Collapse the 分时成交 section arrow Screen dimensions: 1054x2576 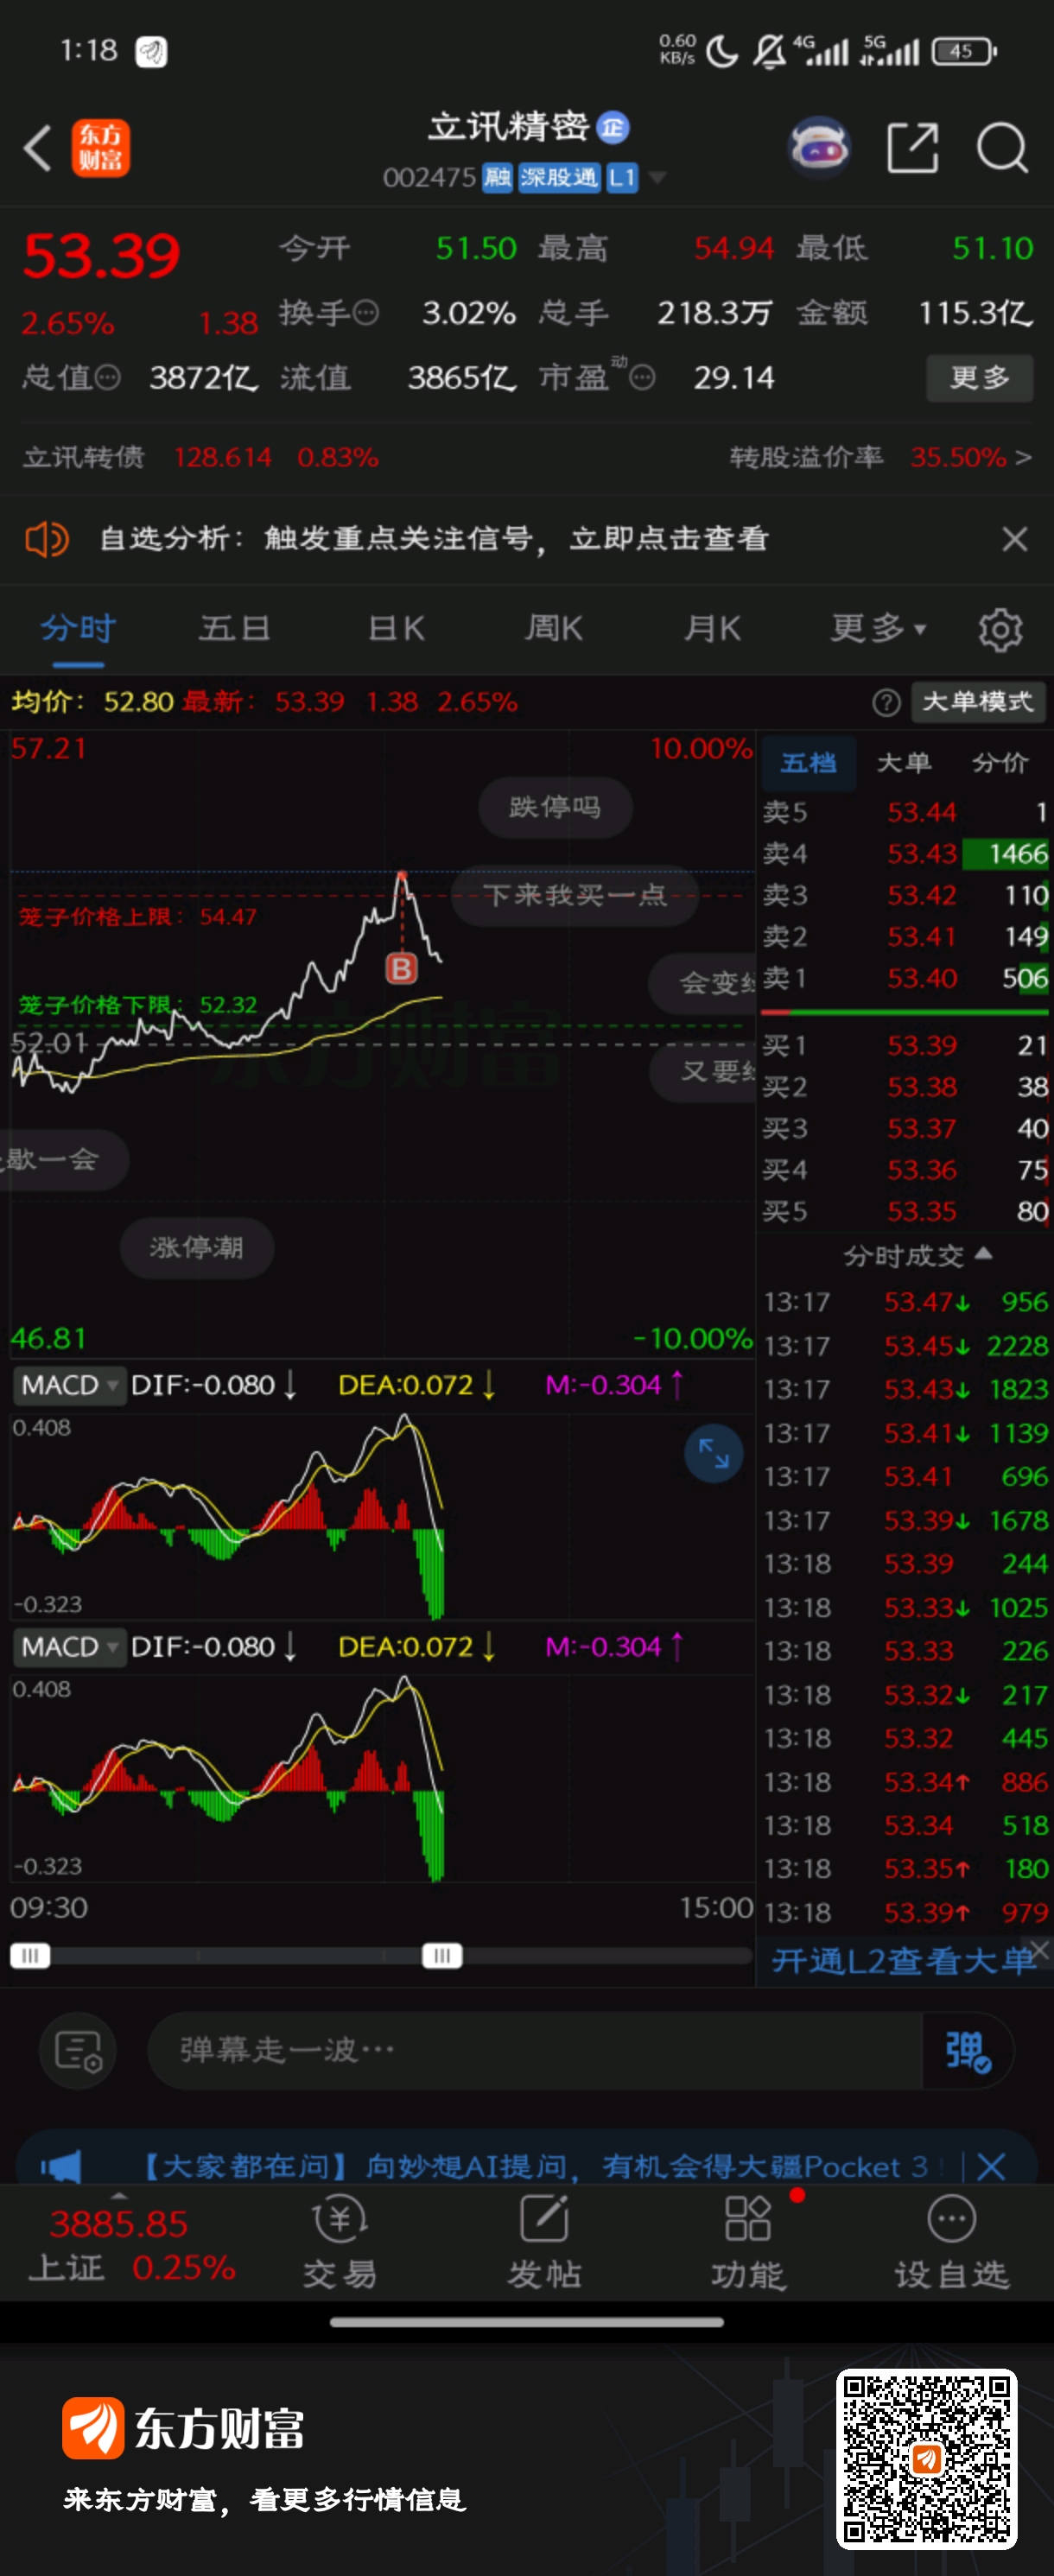tap(983, 1253)
